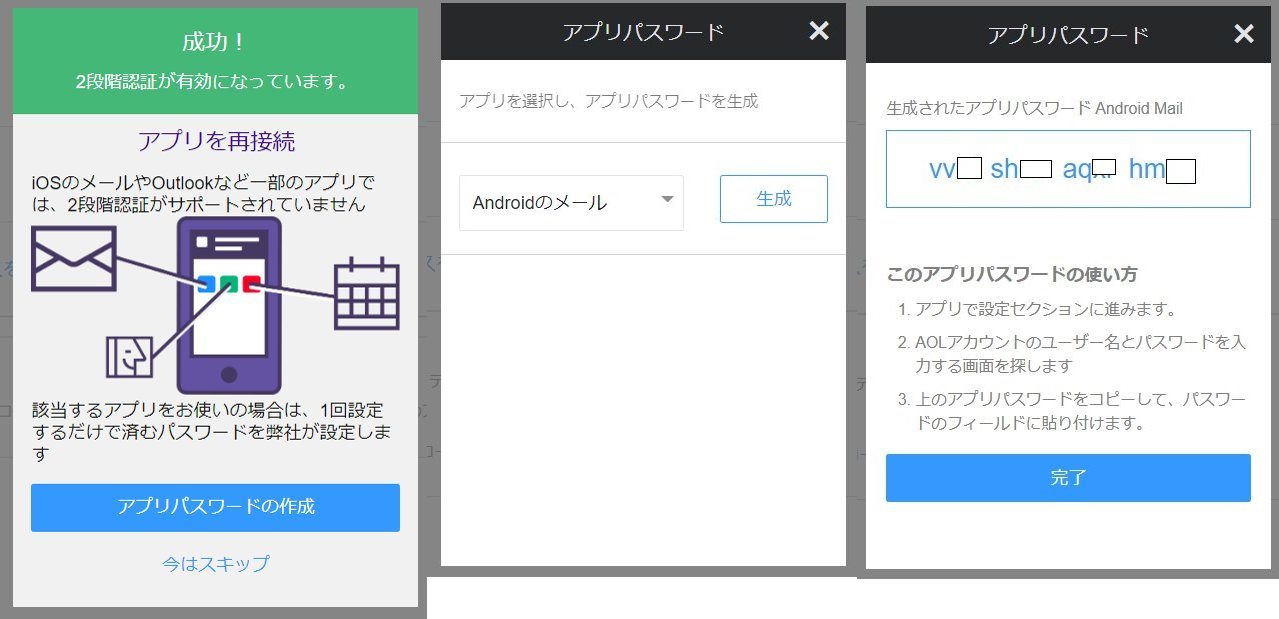Click the アプリパスワードの作成 button

click(215, 507)
